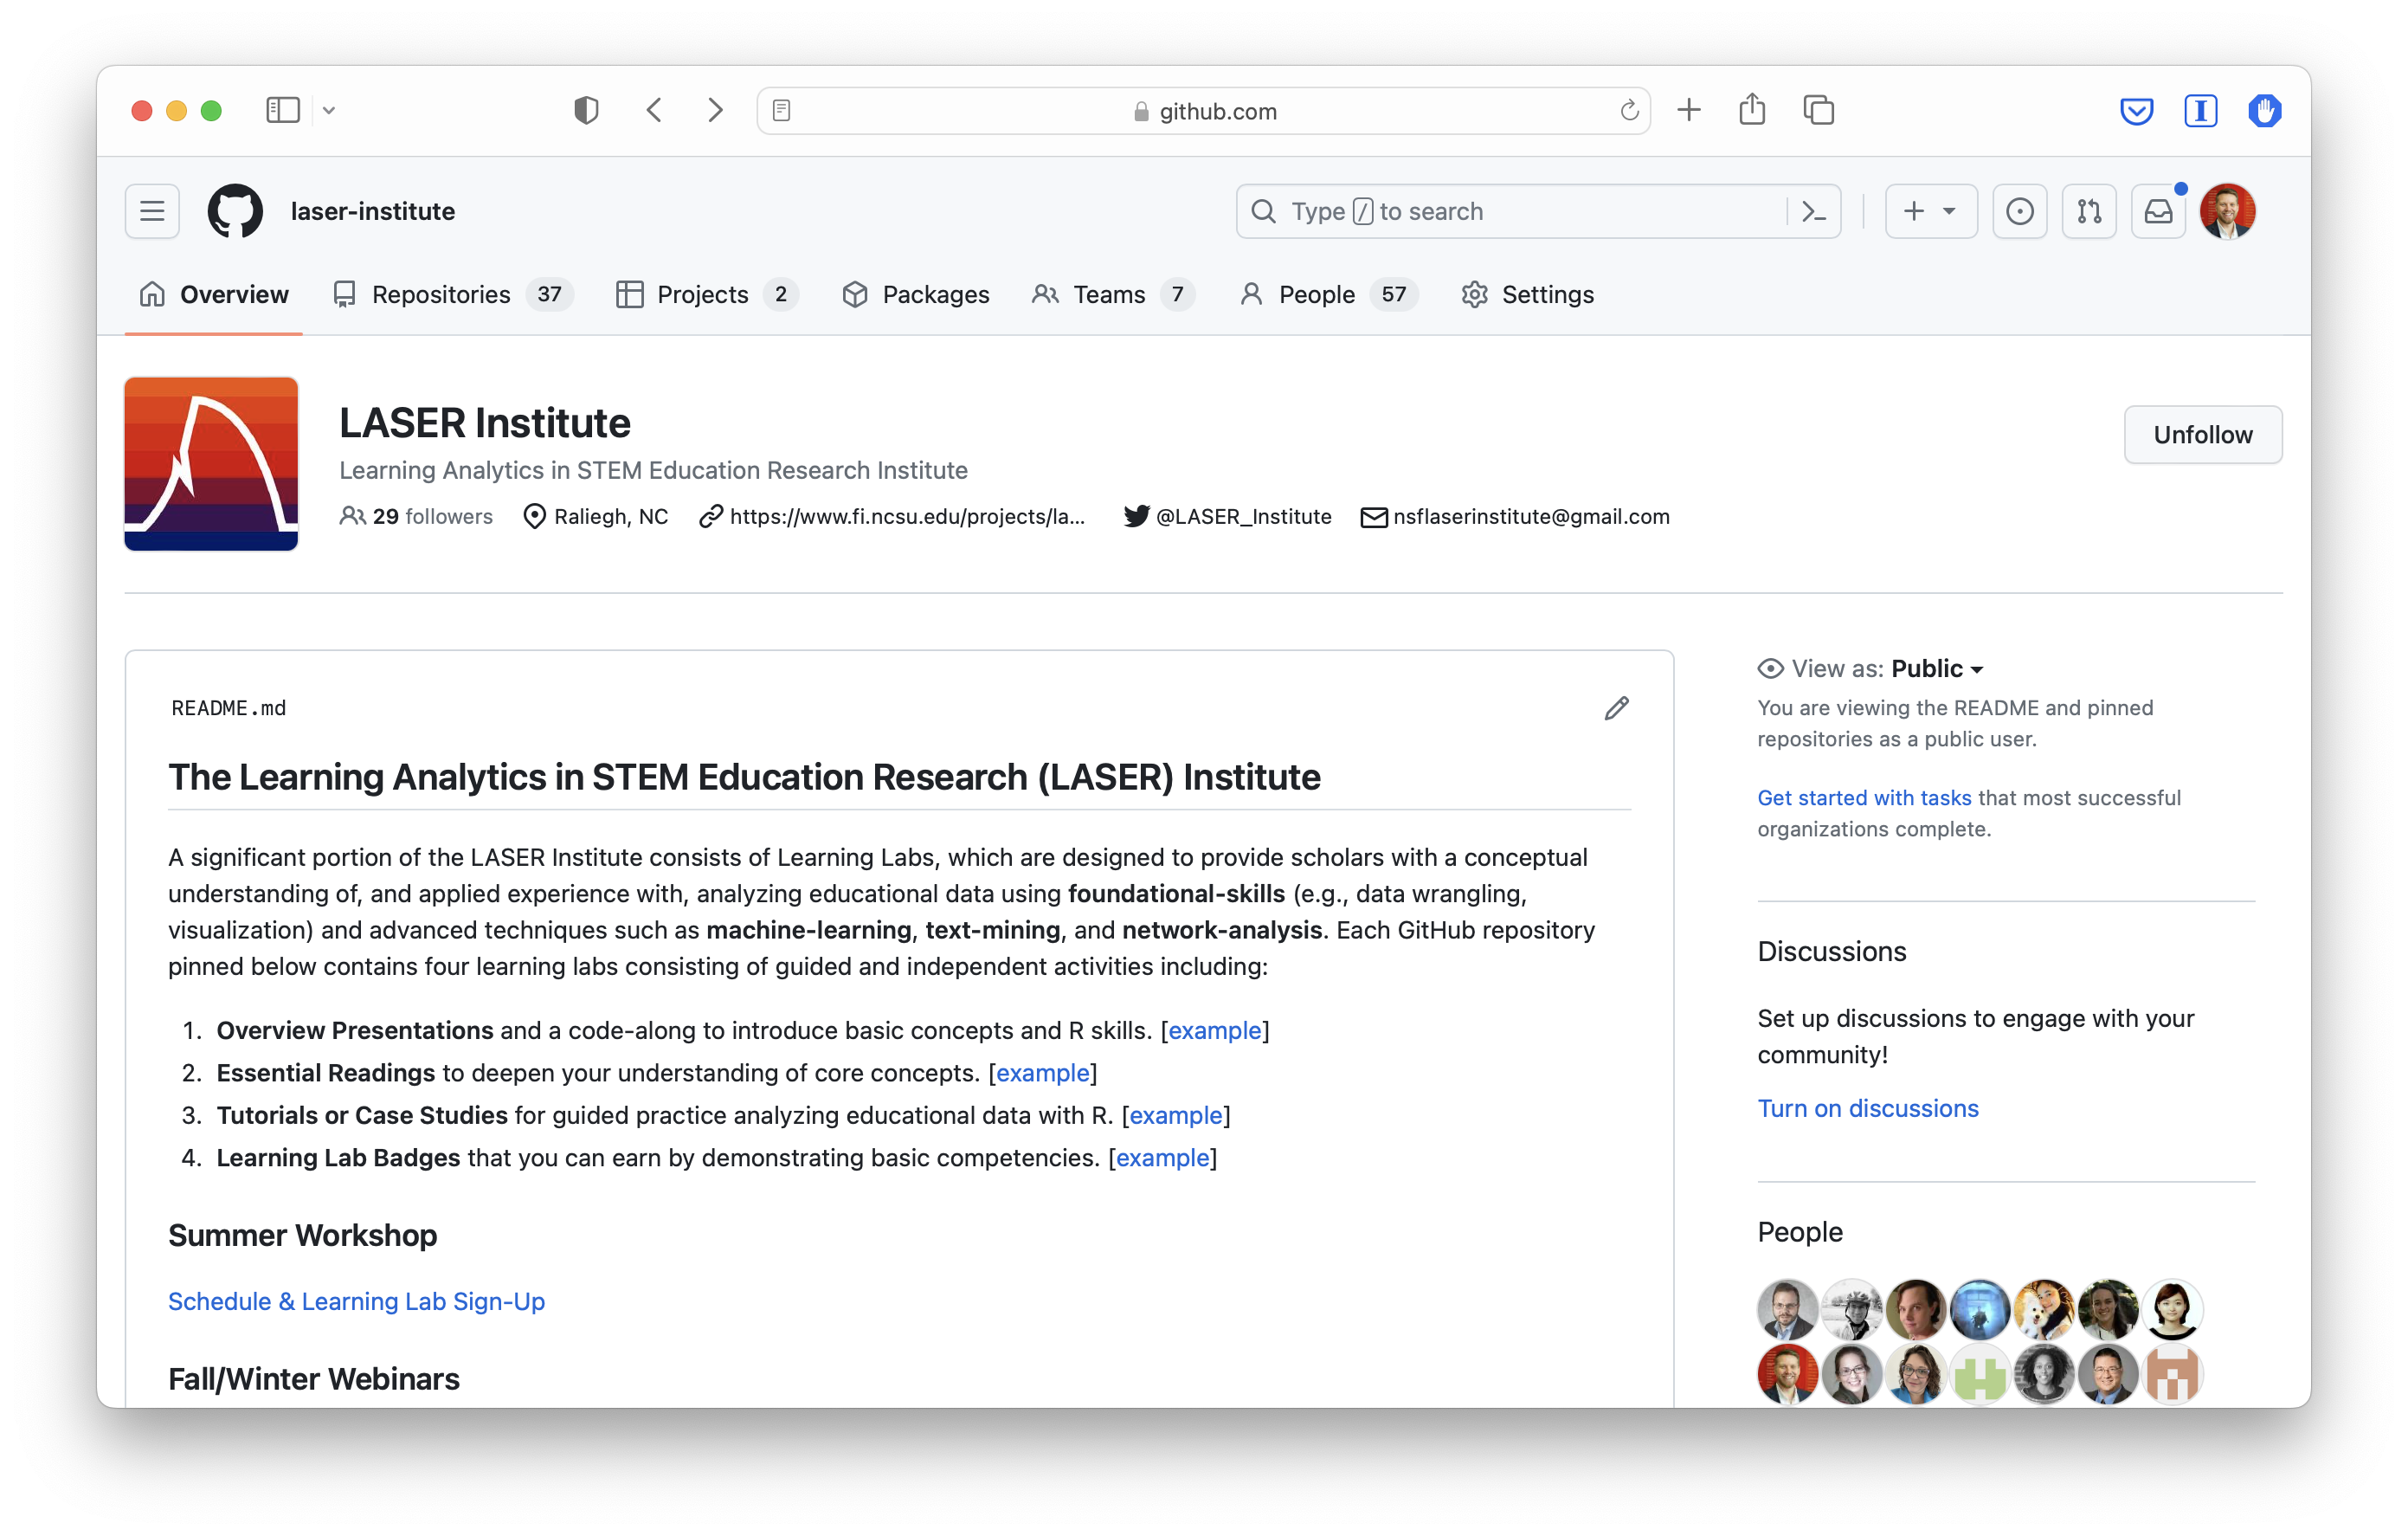
Task: Click the Safari Share icon
Action: pos(1752,110)
